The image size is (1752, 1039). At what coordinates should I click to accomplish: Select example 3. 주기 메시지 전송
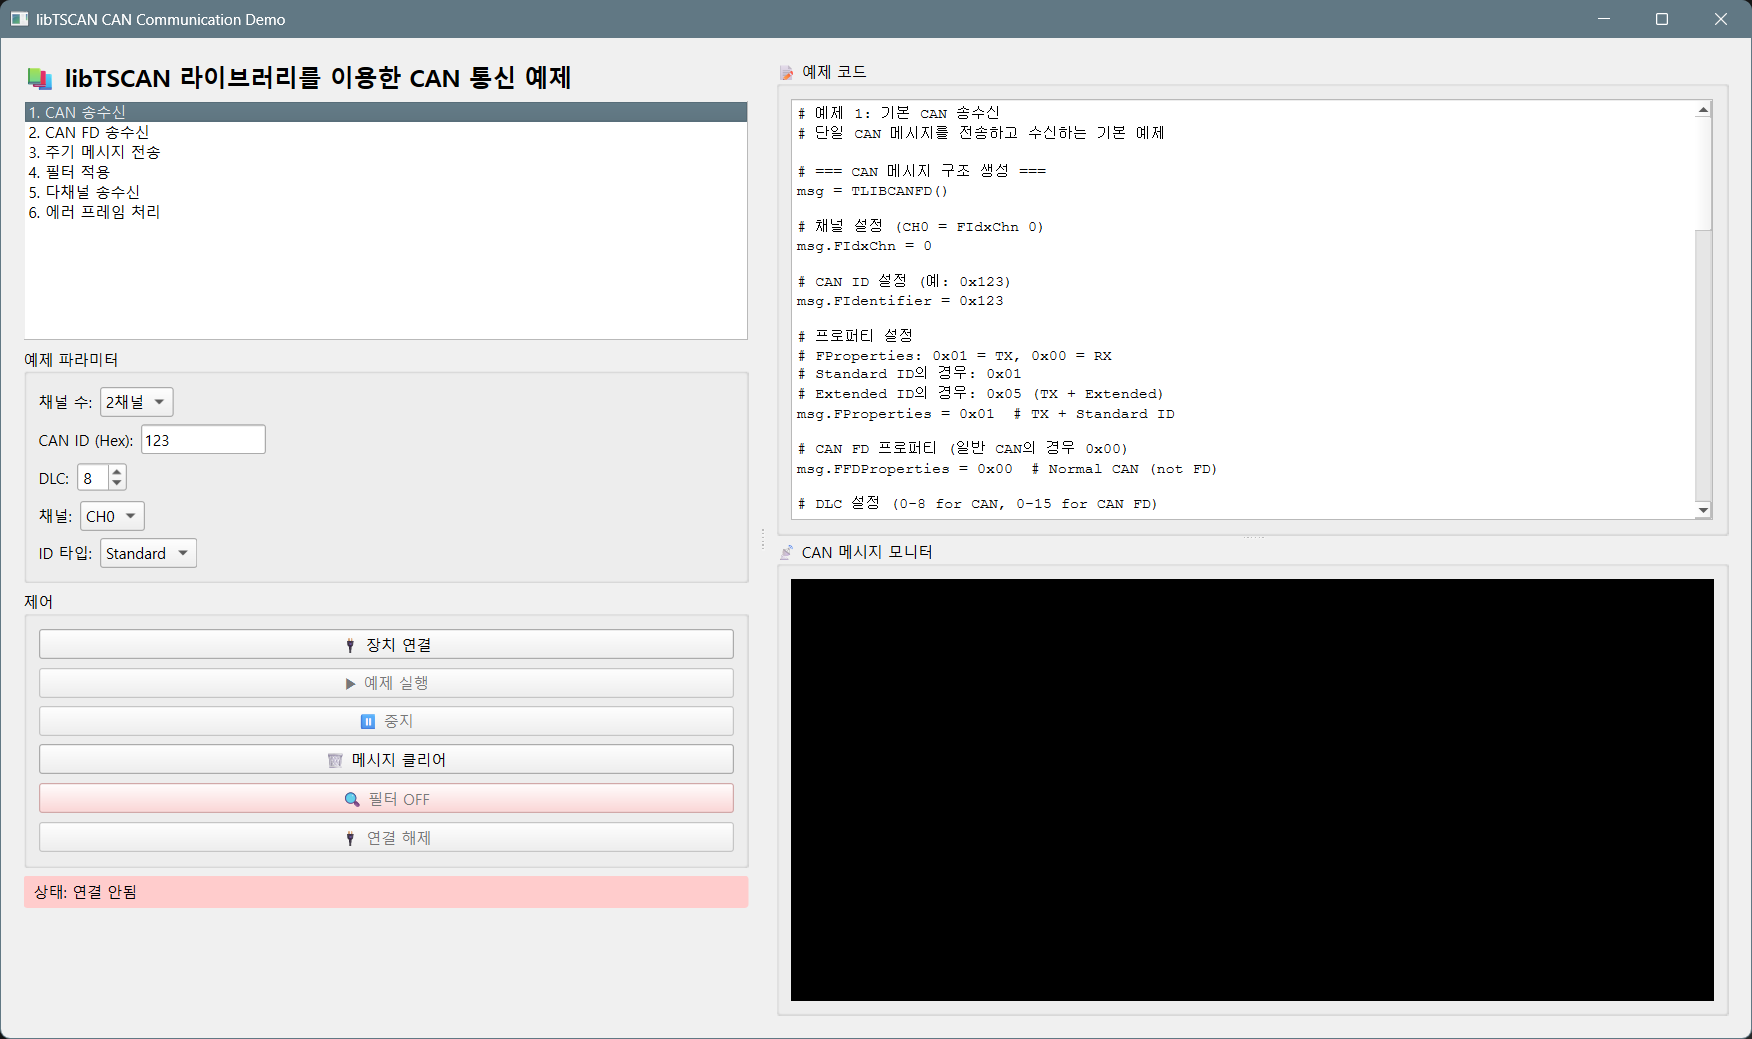[x=386, y=152]
